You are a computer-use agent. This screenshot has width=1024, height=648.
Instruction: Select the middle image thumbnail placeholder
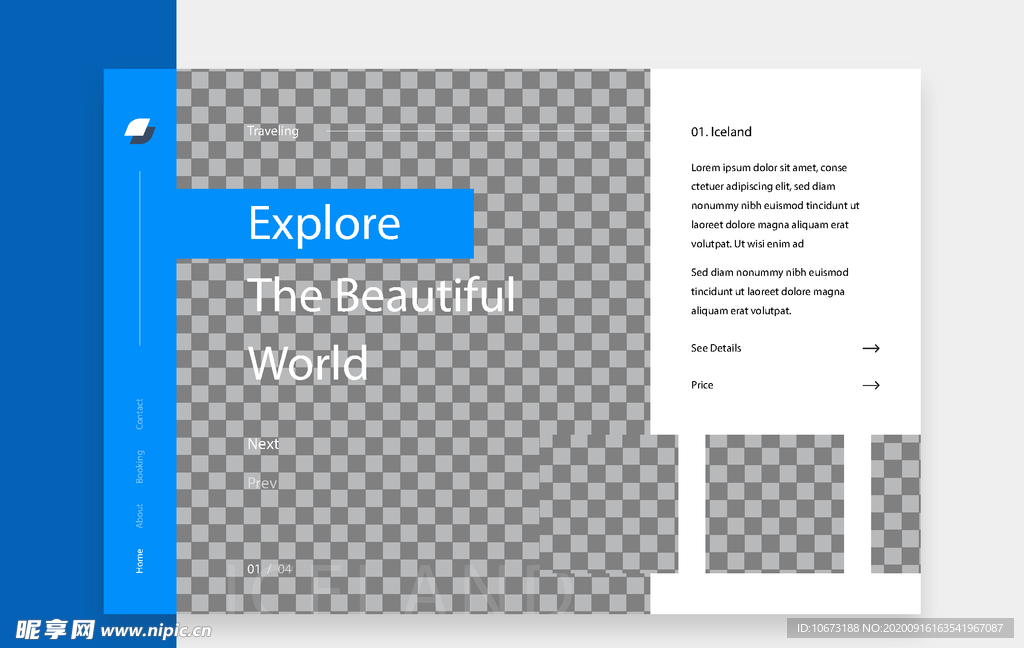[774, 503]
